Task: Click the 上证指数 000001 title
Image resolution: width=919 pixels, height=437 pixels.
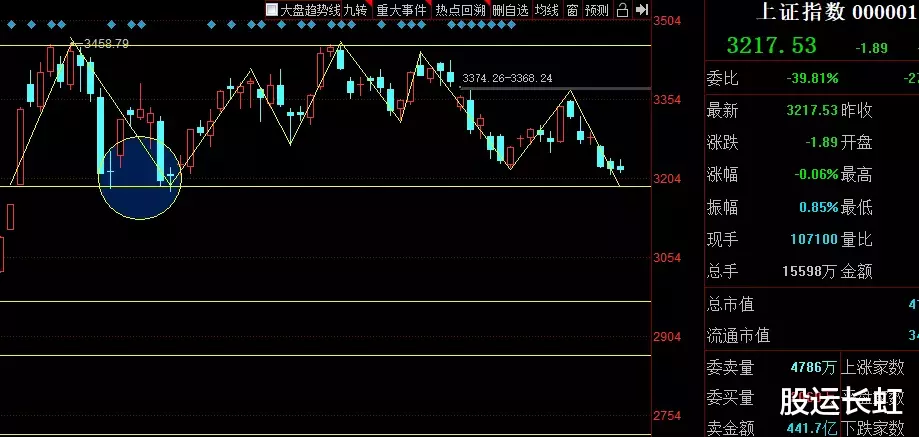Action: (837, 12)
